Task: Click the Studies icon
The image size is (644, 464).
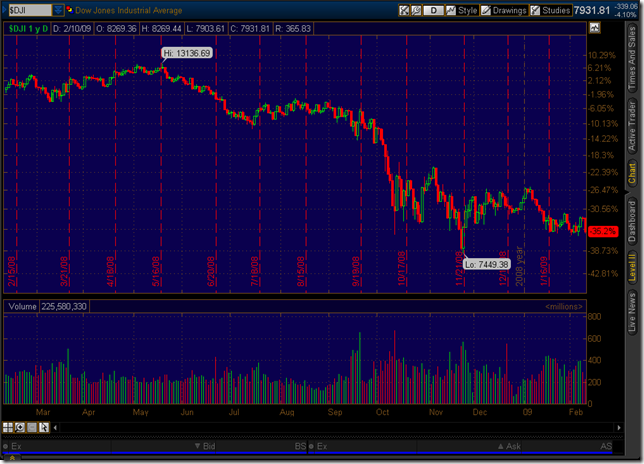Action: (535, 10)
